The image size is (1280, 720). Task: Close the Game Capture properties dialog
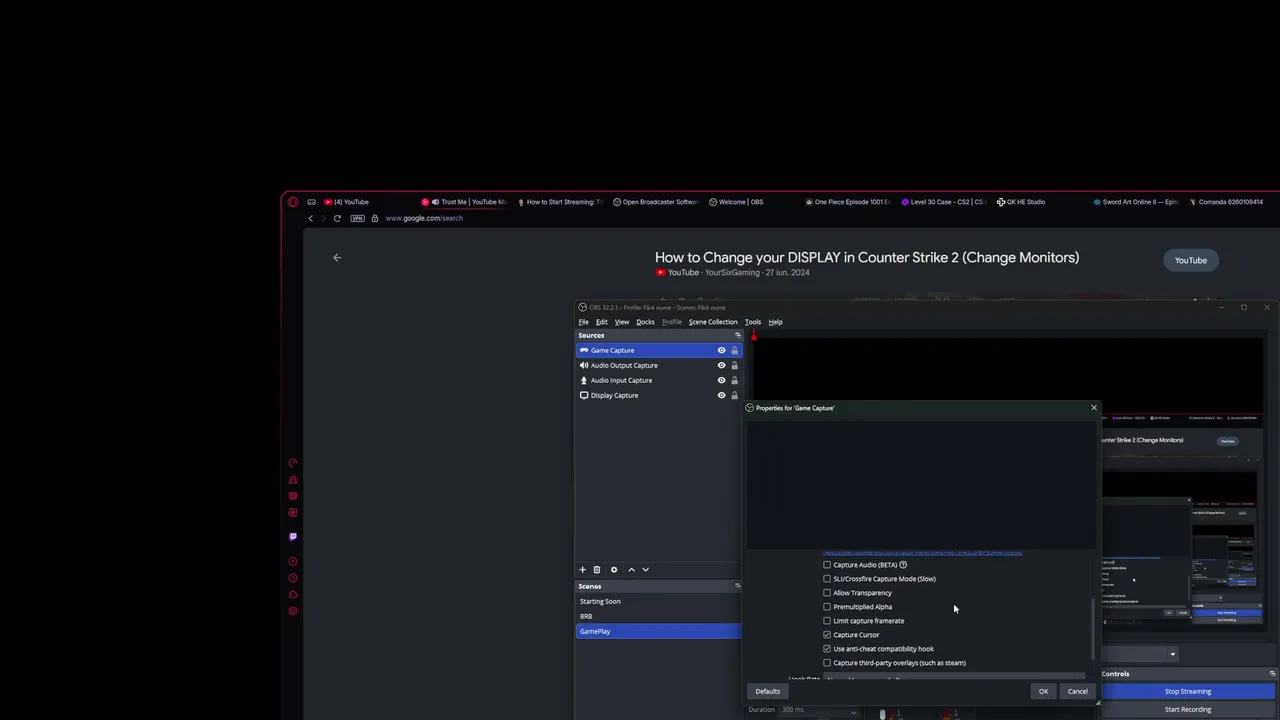(x=1094, y=408)
